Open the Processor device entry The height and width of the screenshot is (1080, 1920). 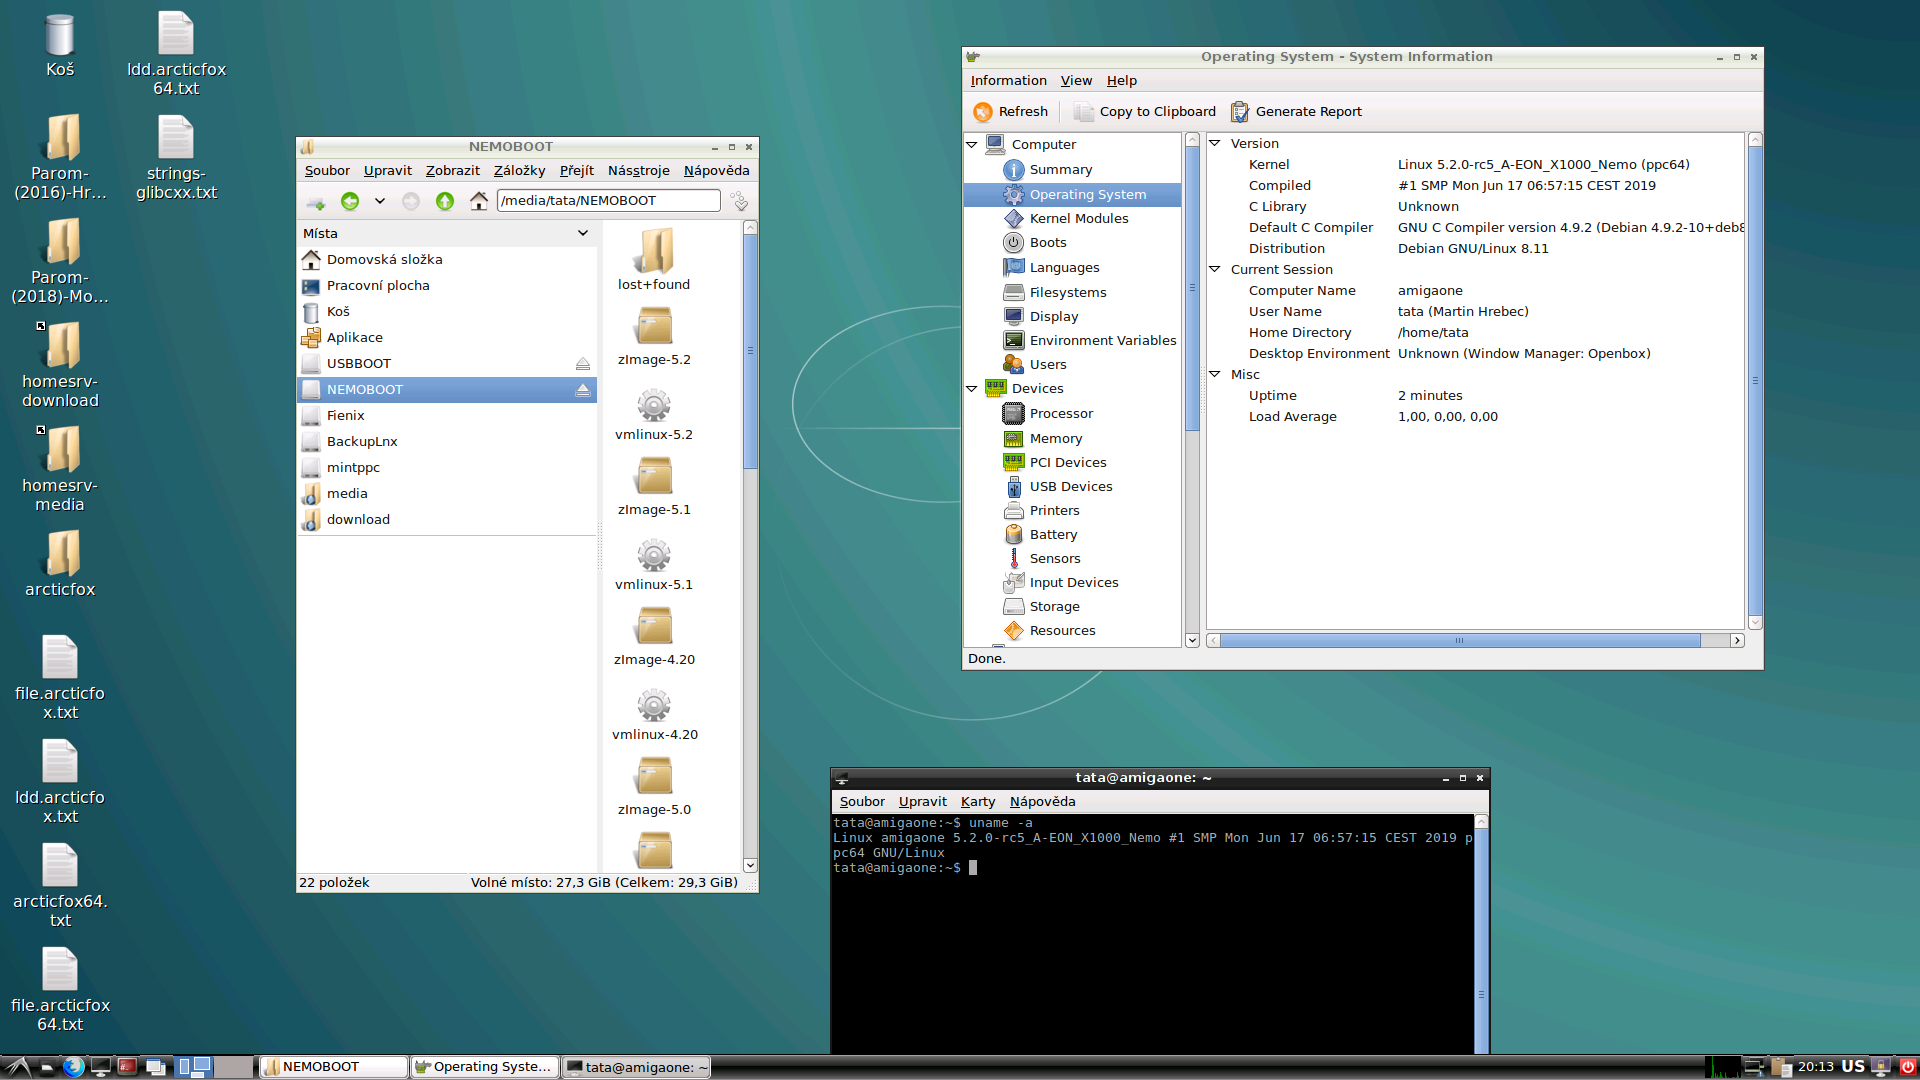point(1060,413)
